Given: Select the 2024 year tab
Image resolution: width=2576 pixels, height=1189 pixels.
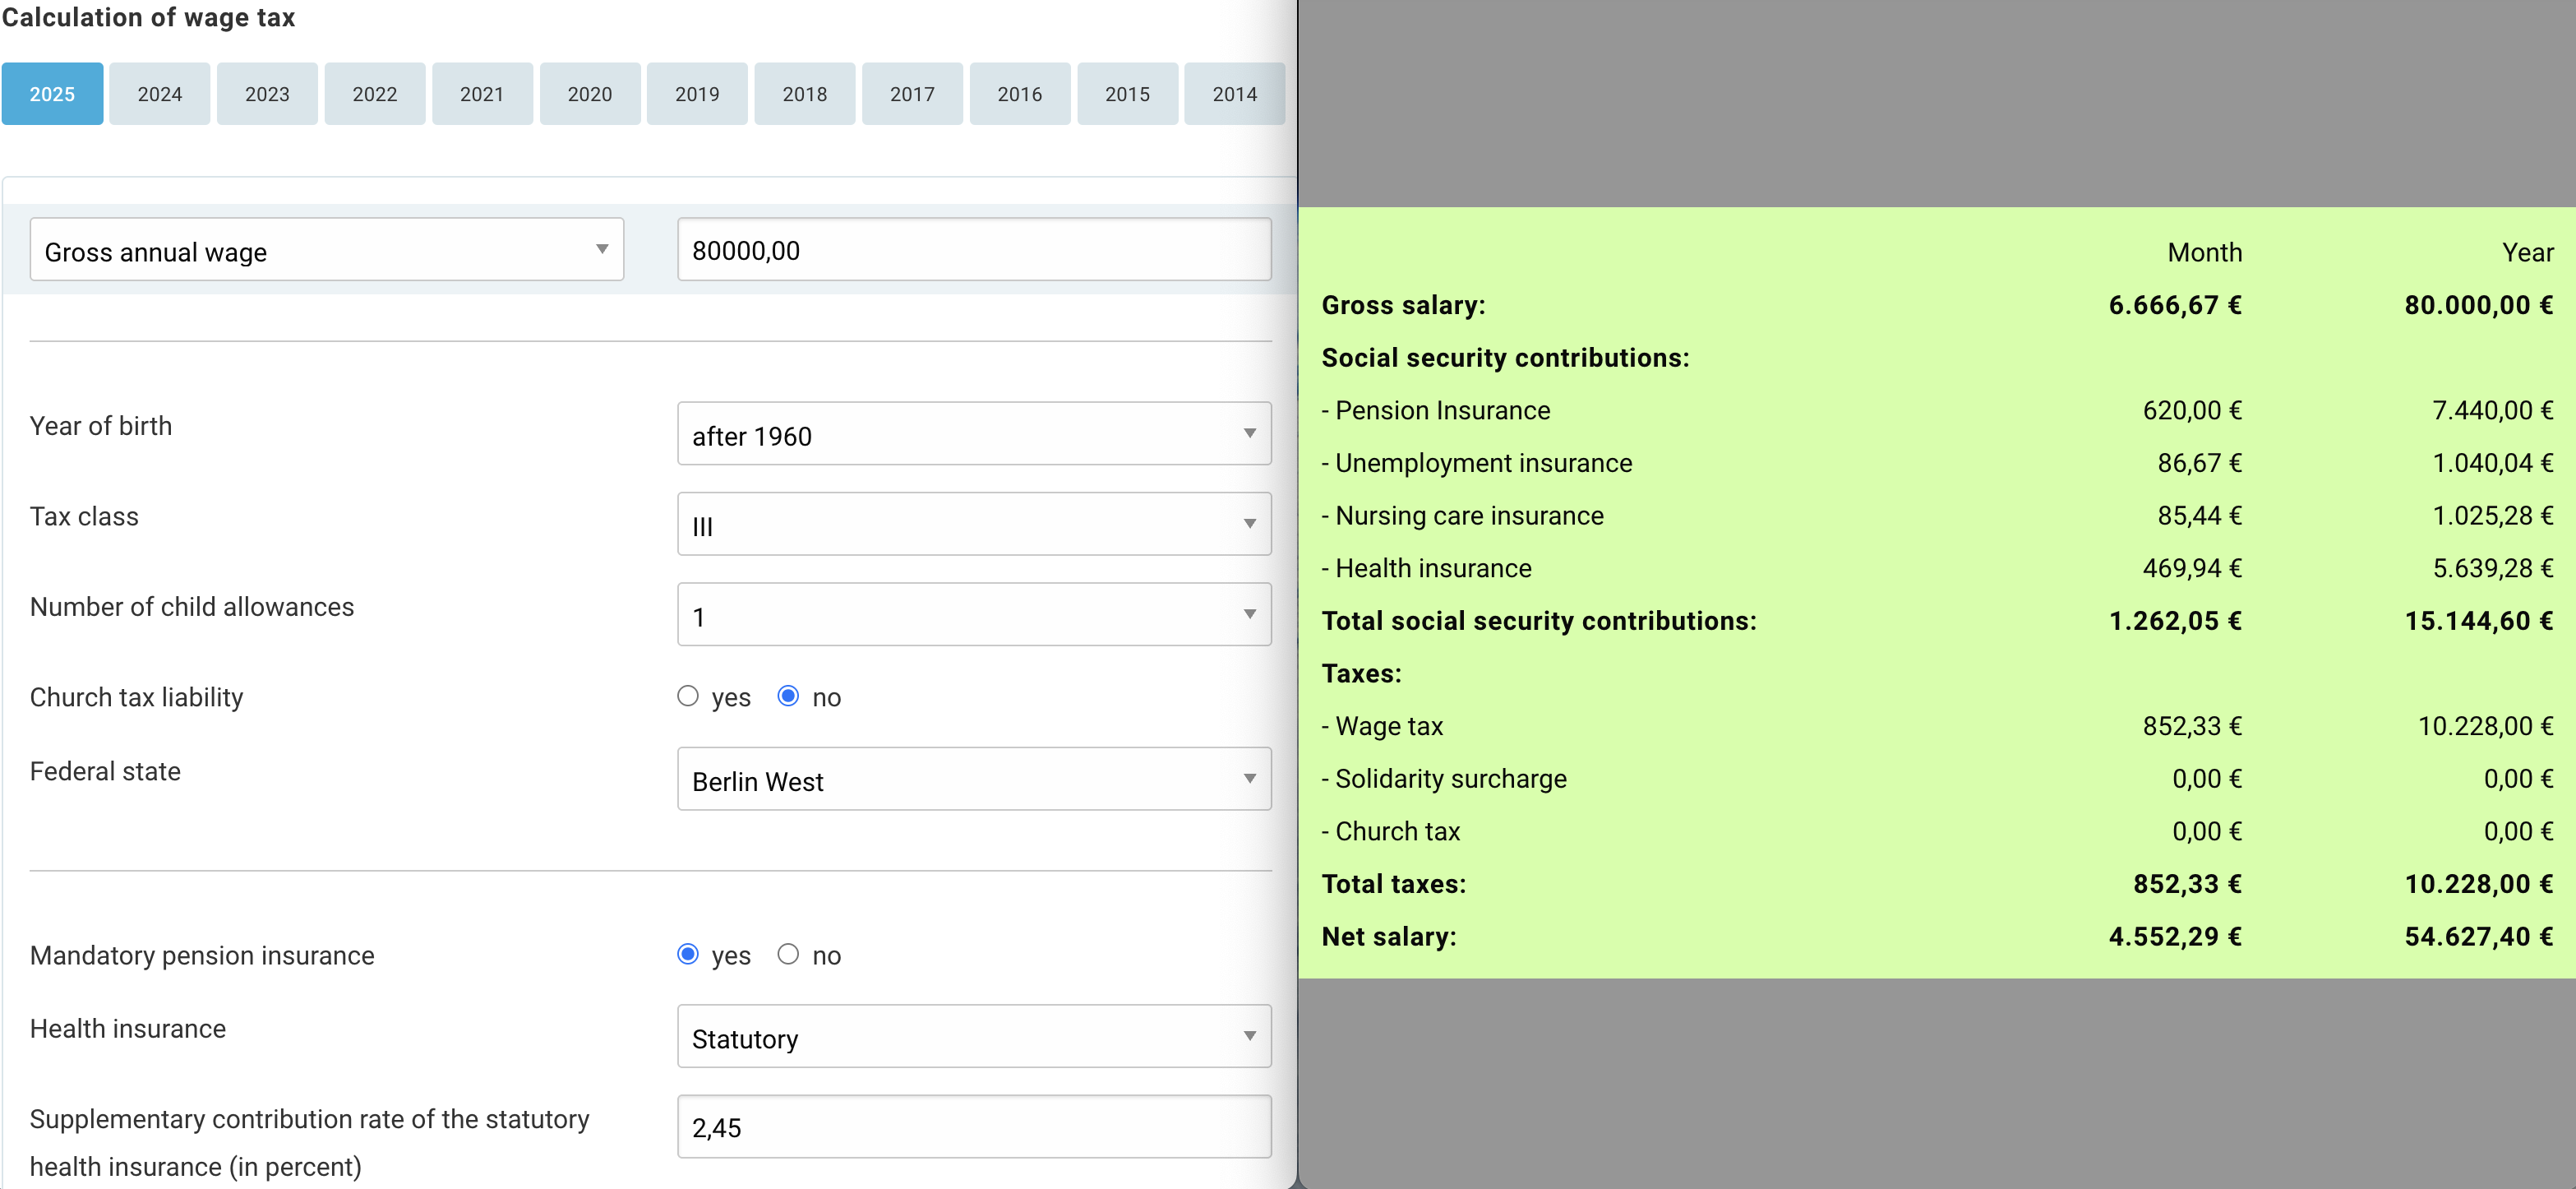Looking at the screenshot, I should [x=159, y=94].
